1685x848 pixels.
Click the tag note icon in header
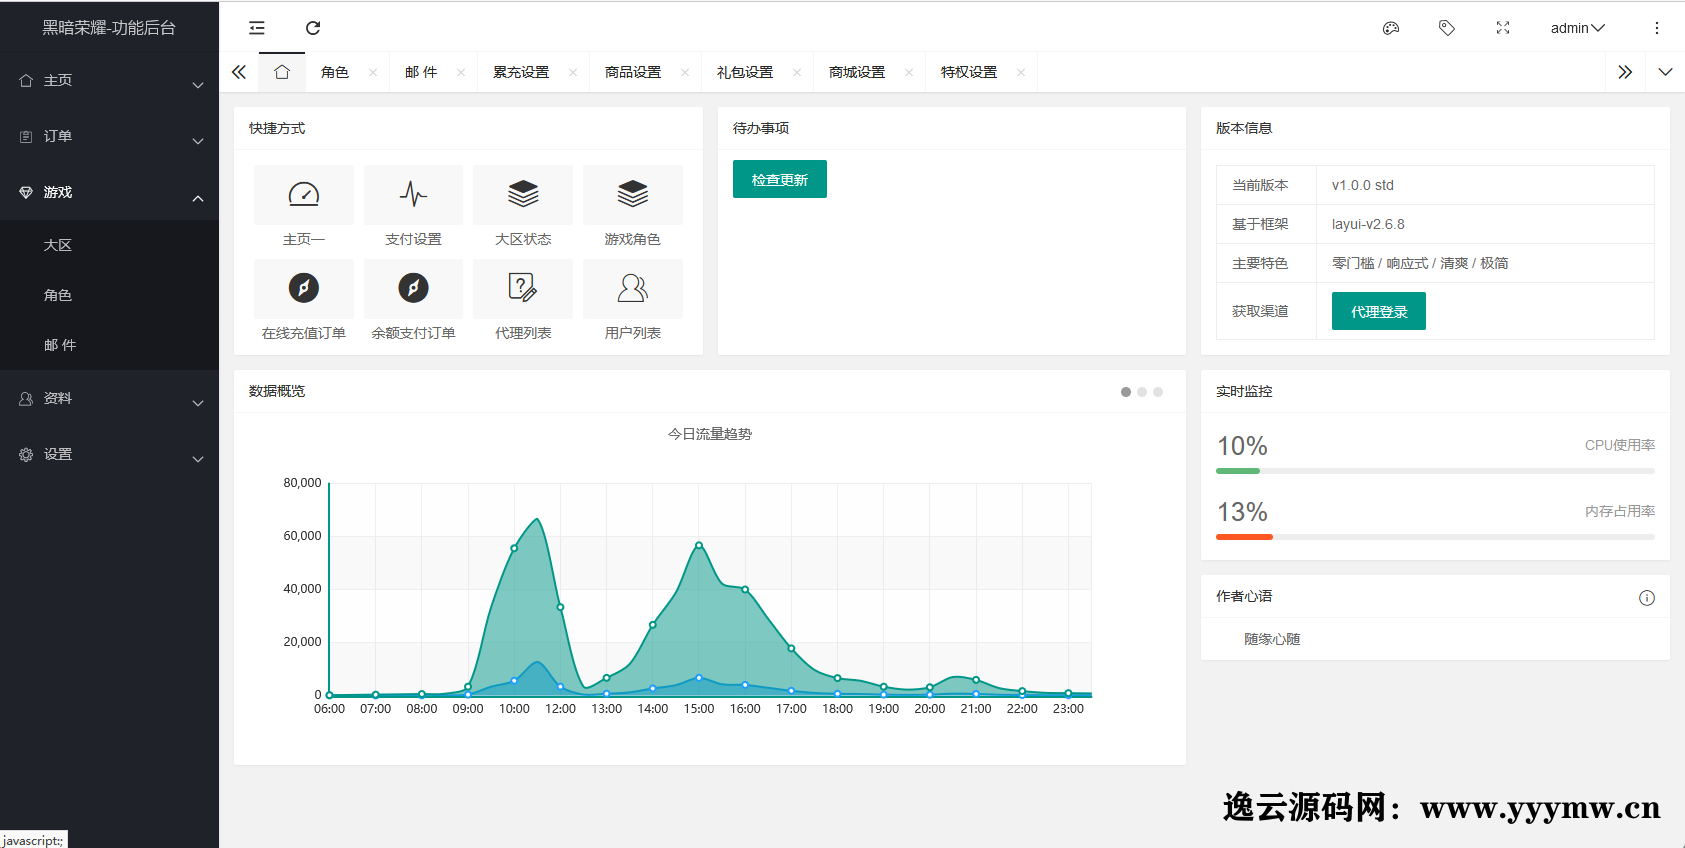point(1447,28)
